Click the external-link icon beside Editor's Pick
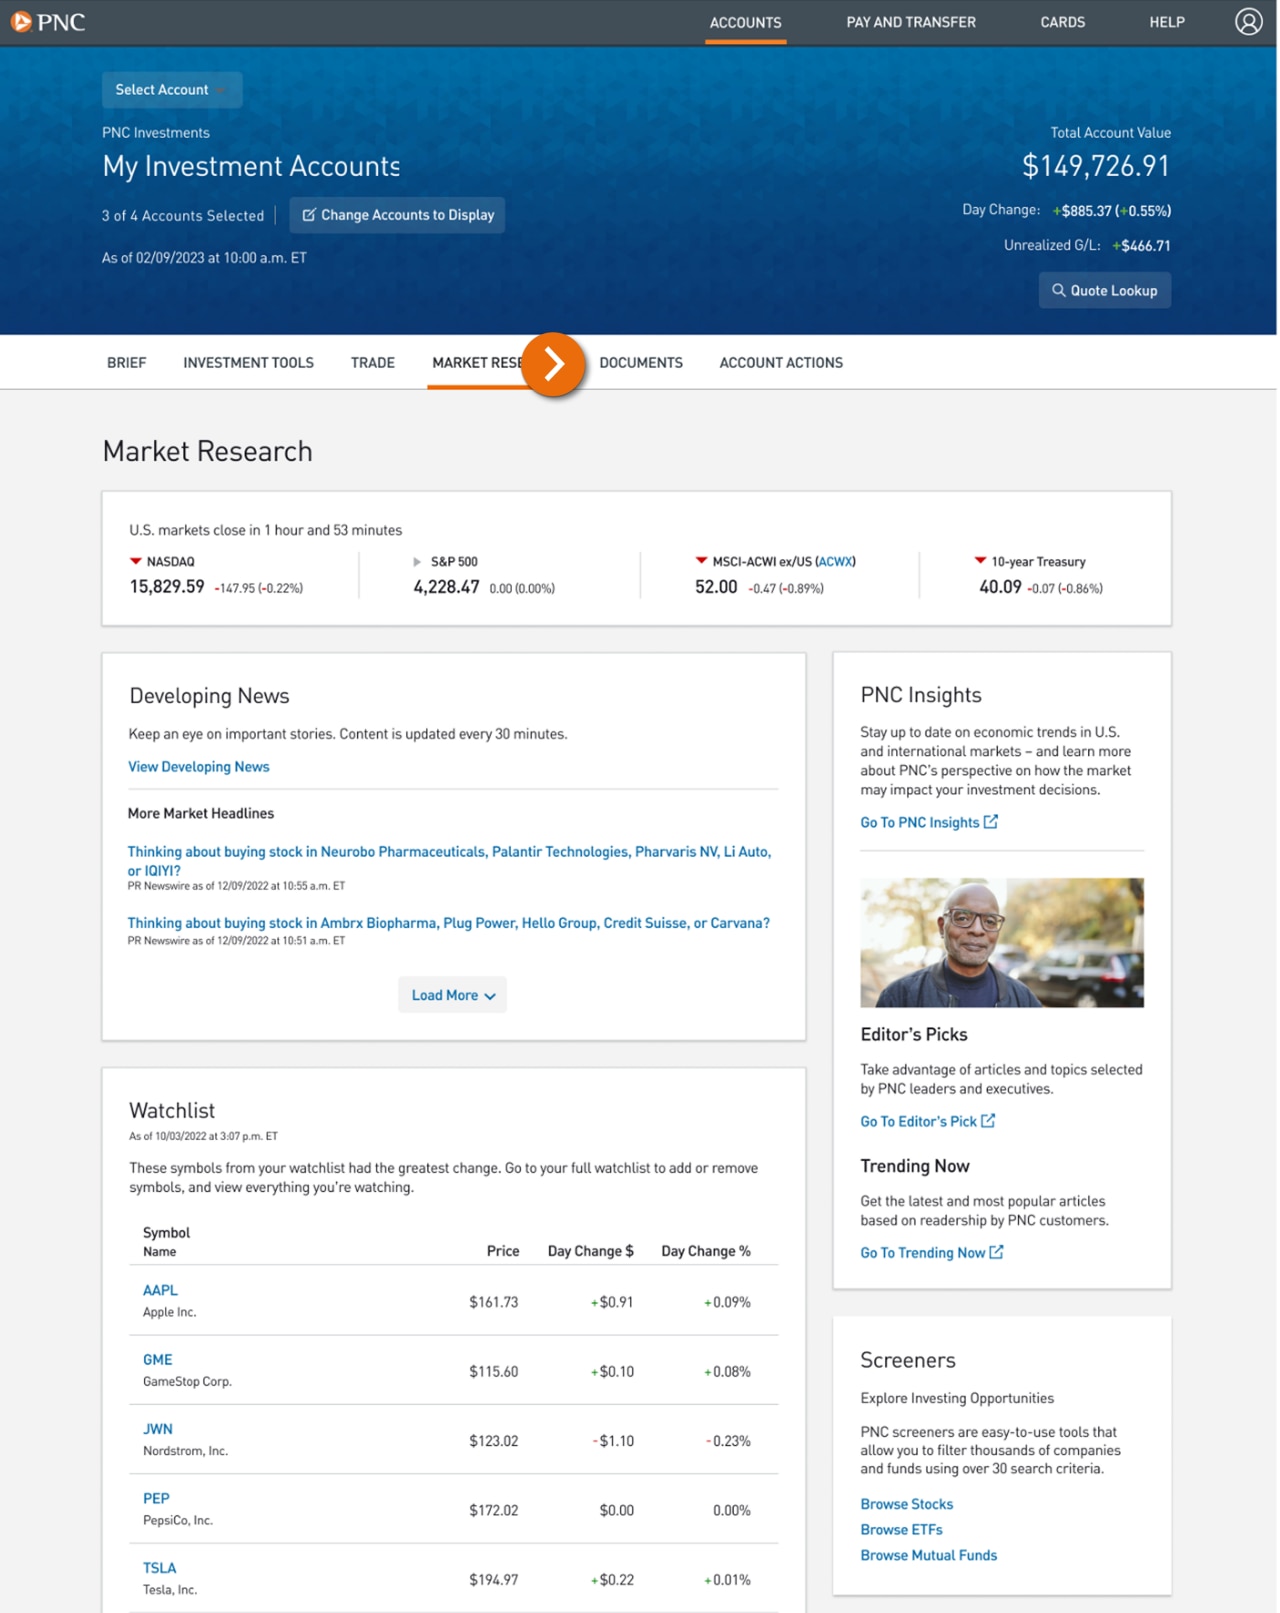The height and width of the screenshot is (1613, 1280). pyautogui.click(x=988, y=1120)
